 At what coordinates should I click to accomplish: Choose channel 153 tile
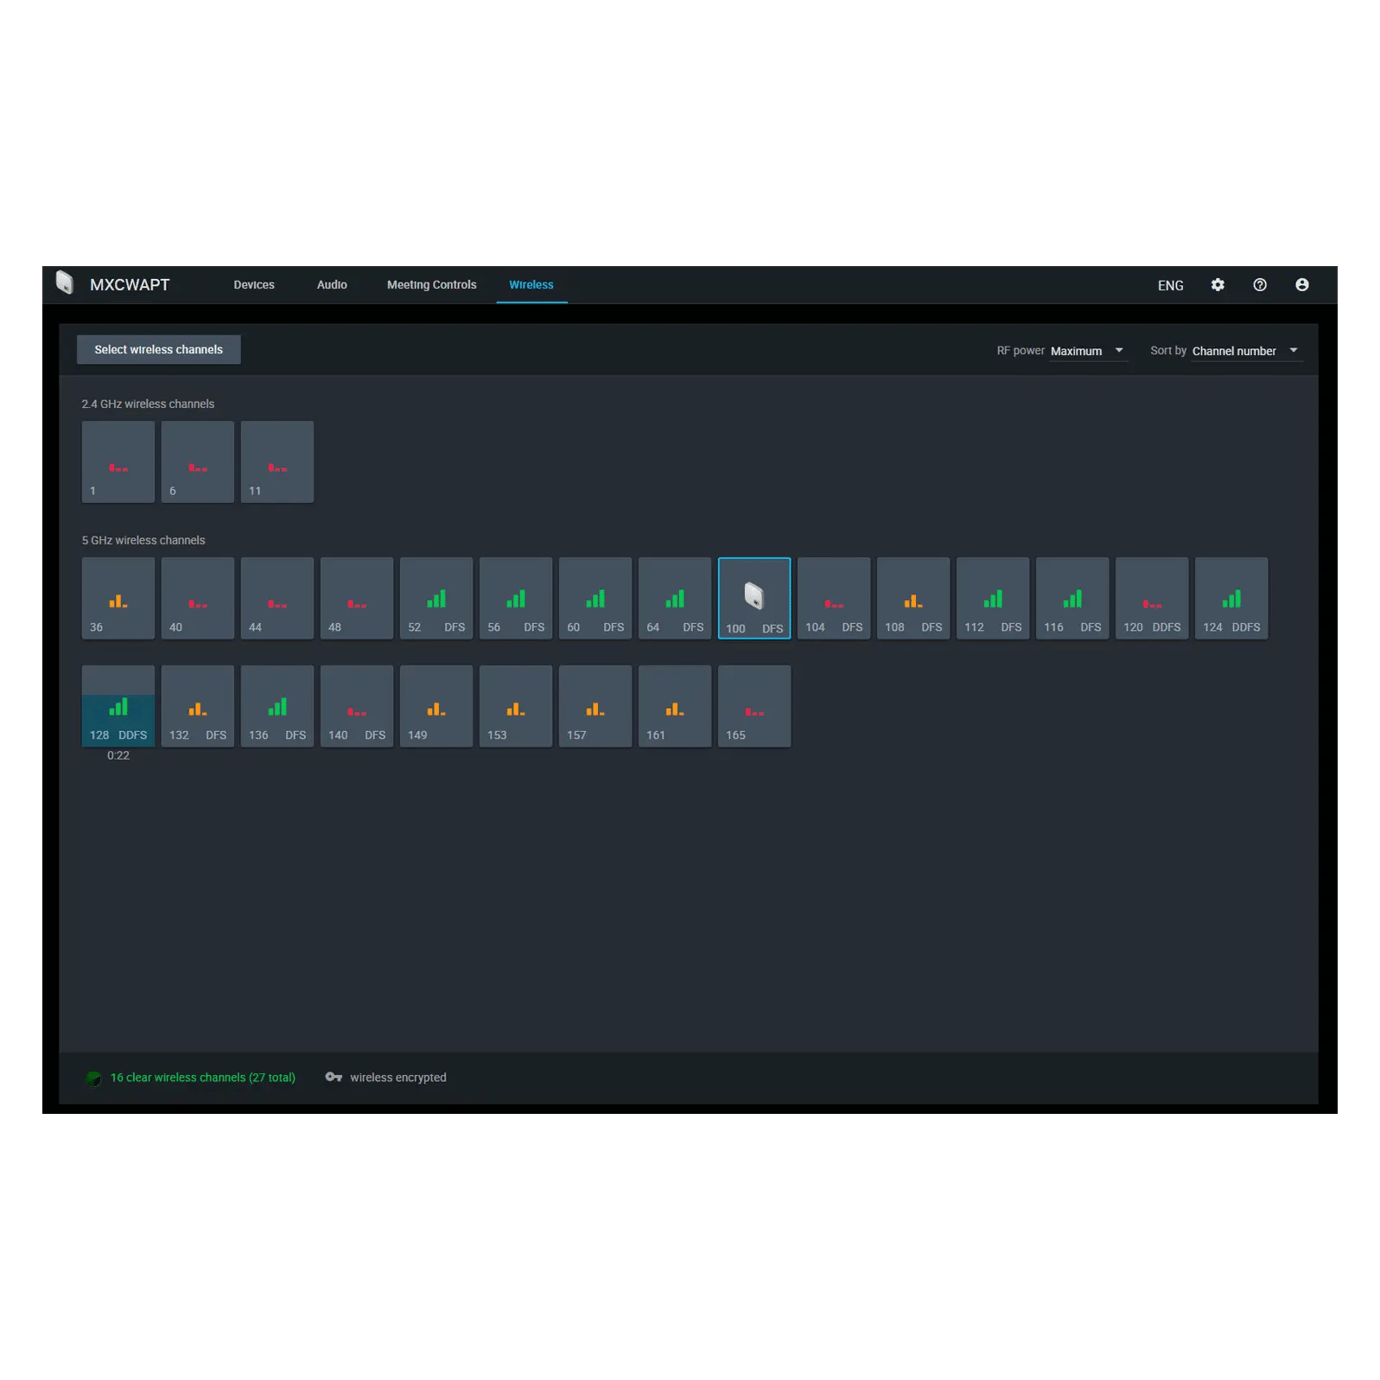point(516,706)
